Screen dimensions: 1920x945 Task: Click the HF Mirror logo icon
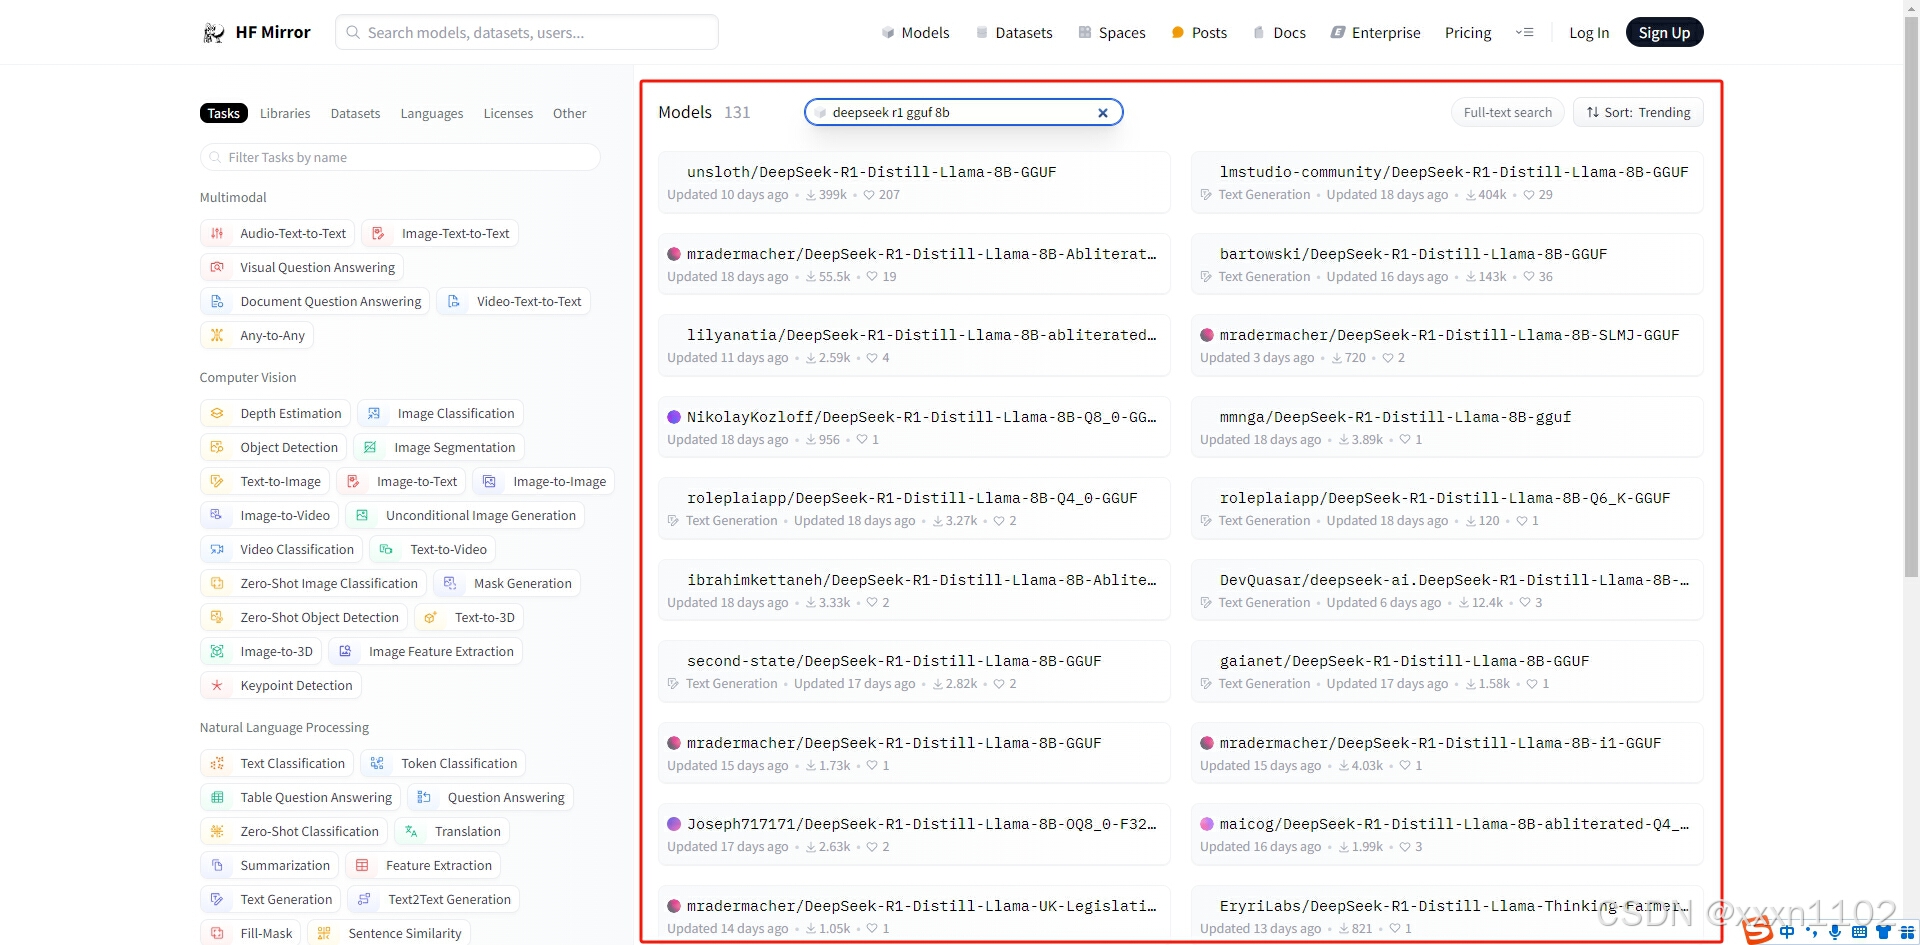214,33
